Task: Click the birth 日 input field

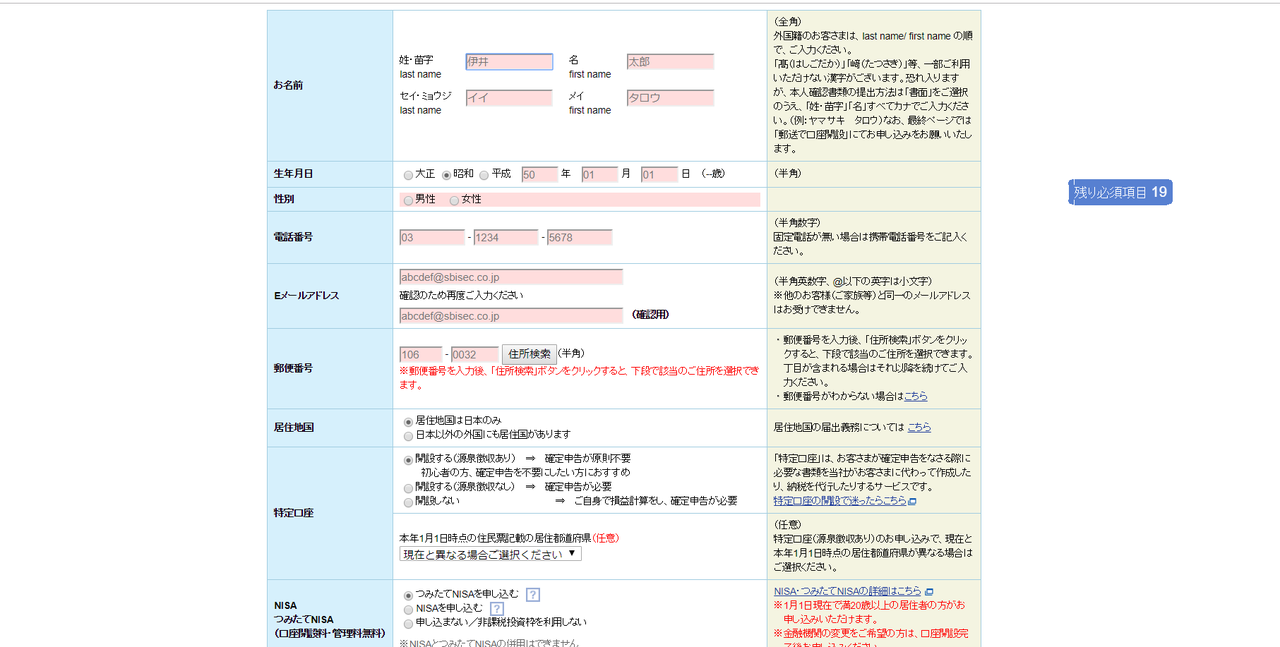Action: (660, 174)
